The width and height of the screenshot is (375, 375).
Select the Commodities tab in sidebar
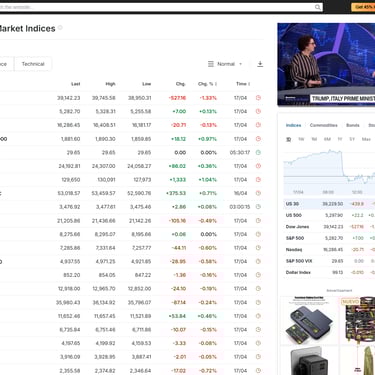[x=323, y=125]
